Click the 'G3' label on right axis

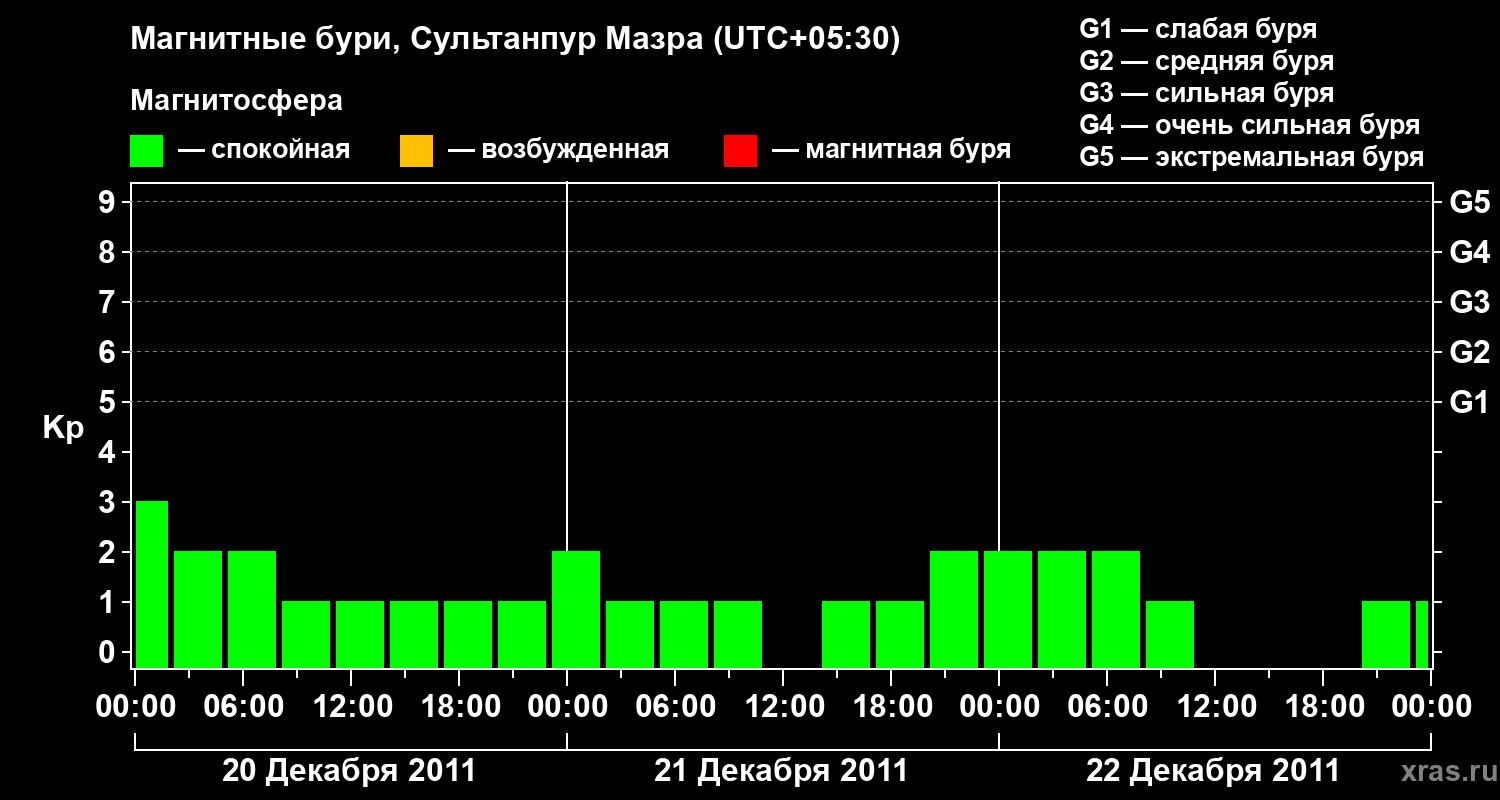[x=1470, y=302]
